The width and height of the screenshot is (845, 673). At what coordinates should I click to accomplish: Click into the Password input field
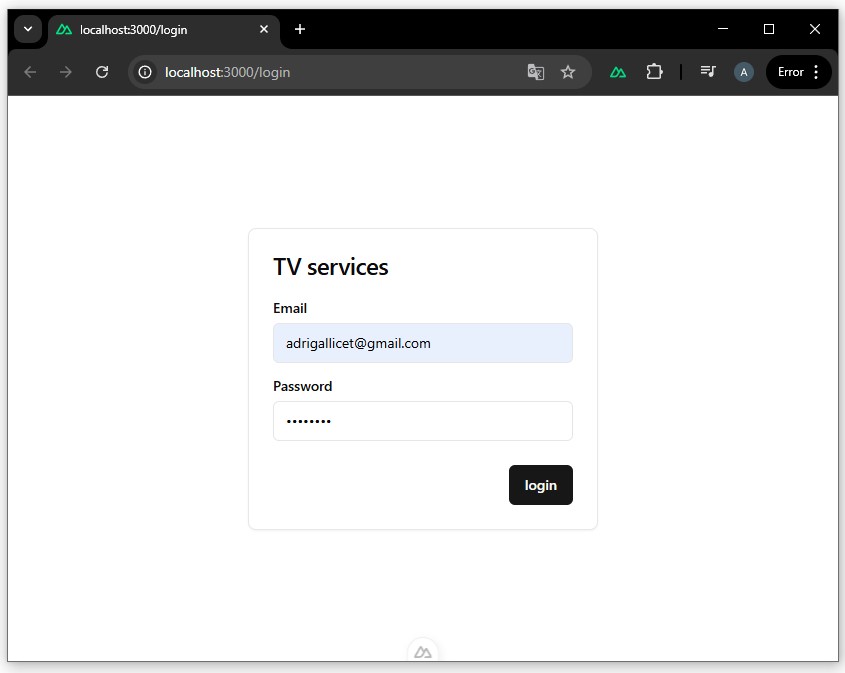point(422,421)
